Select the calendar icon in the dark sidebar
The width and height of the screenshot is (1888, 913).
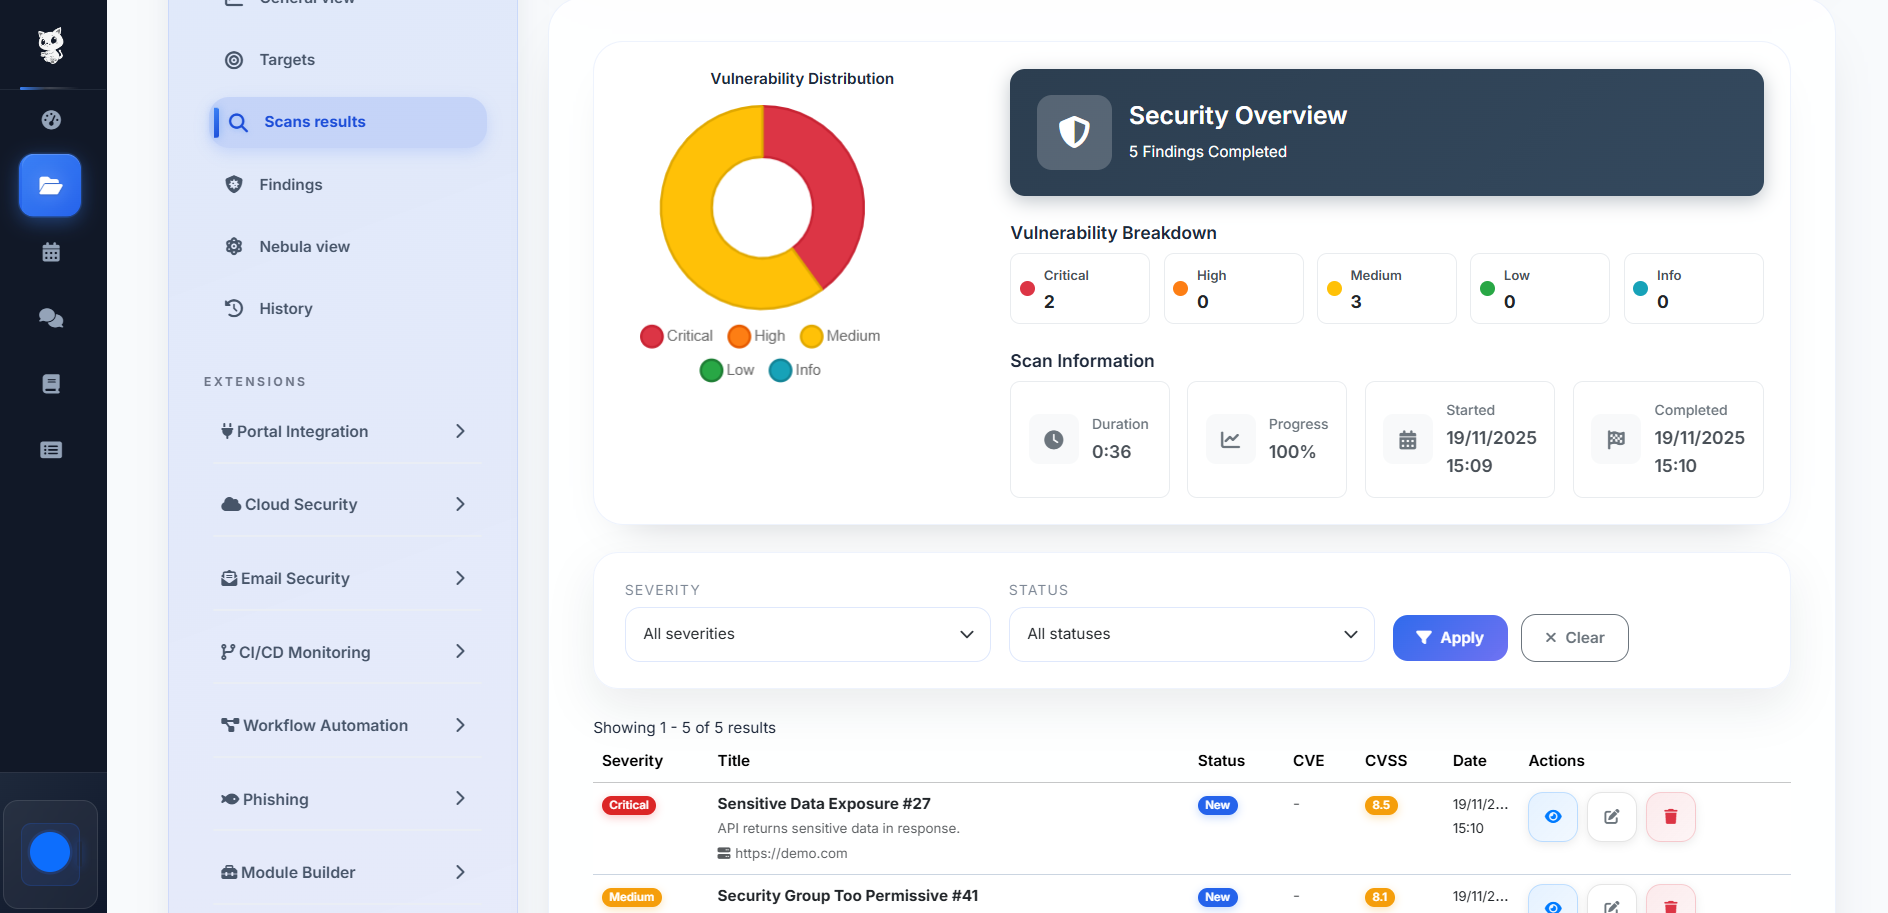[x=51, y=252]
